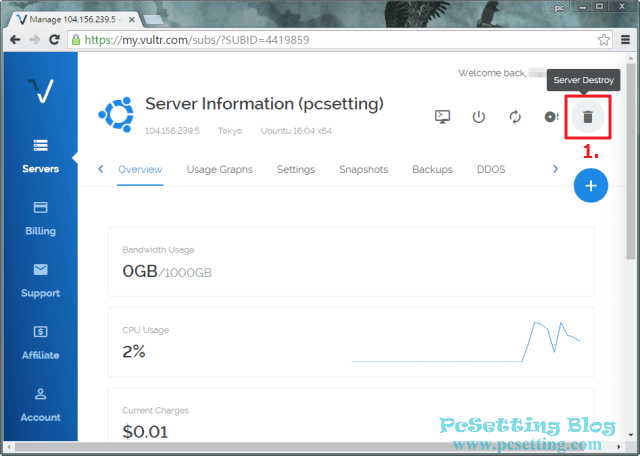The height and width of the screenshot is (456, 640).
Task: Show more tabs with right chevron
Action: 555,169
